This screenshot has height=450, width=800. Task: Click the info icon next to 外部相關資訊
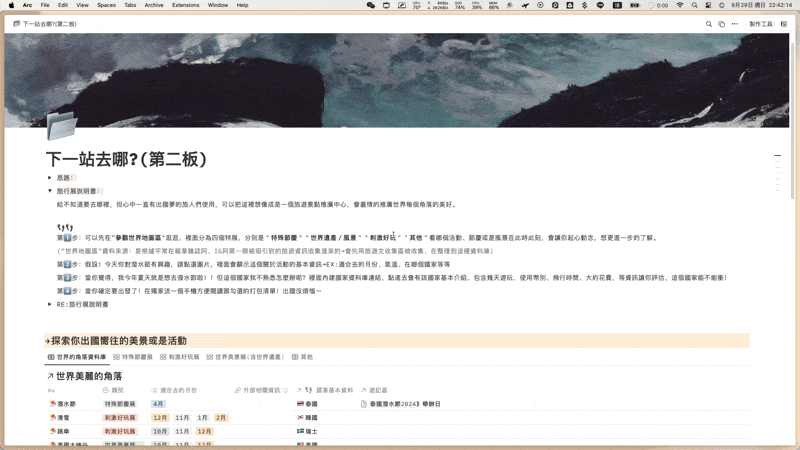(x=285, y=390)
